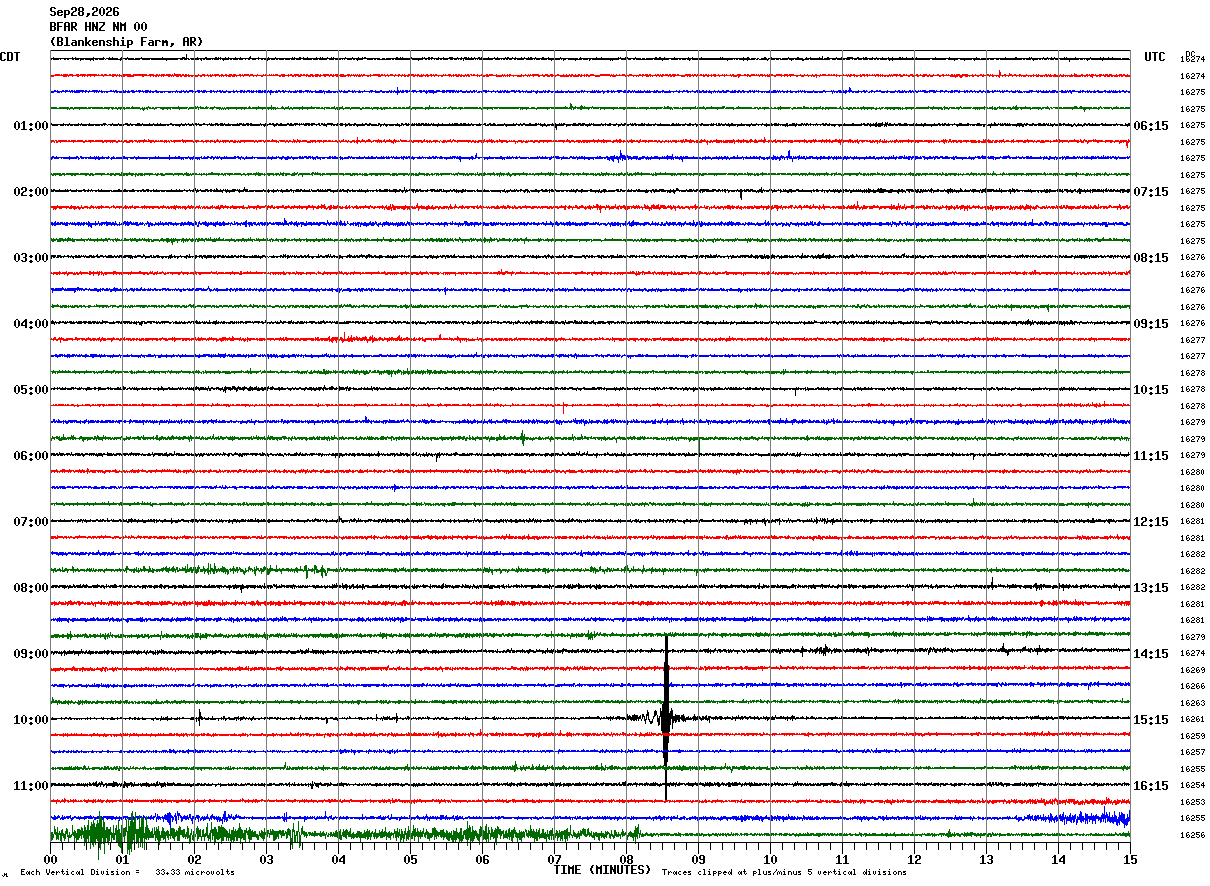
Task: Select the 01:00 CDT time label
Action: 31,126
